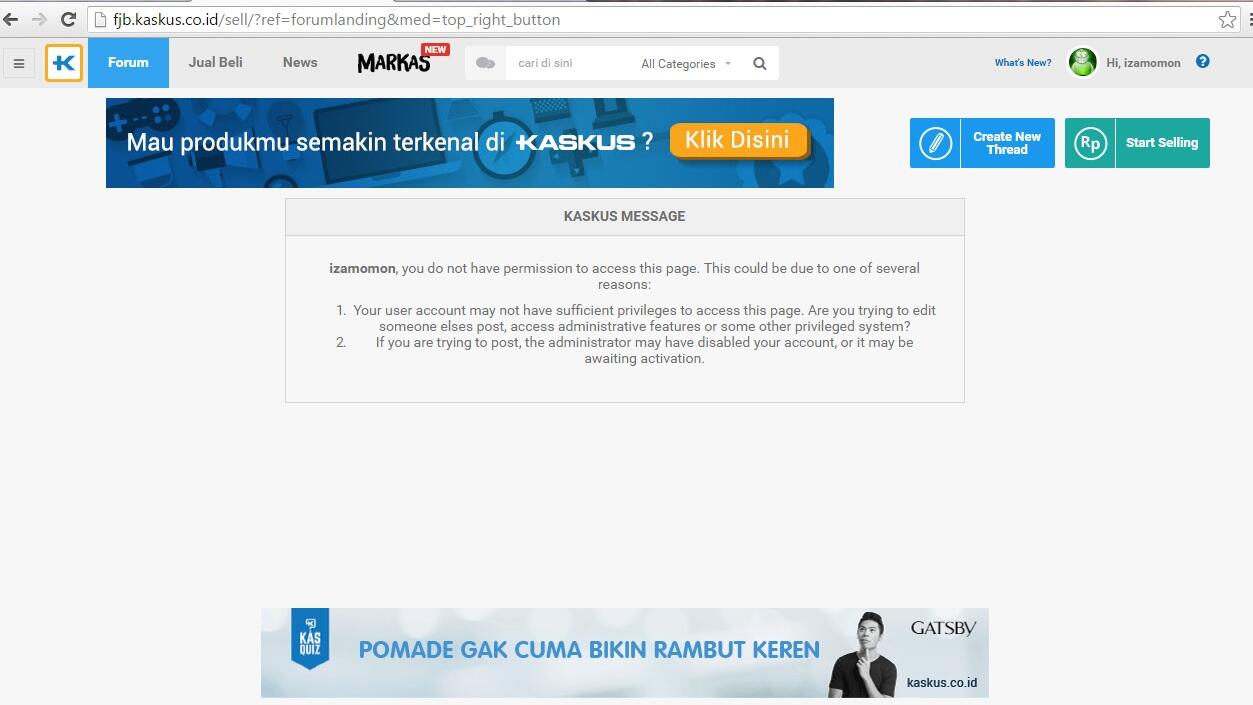Open the hamburger side menu

[x=18, y=63]
